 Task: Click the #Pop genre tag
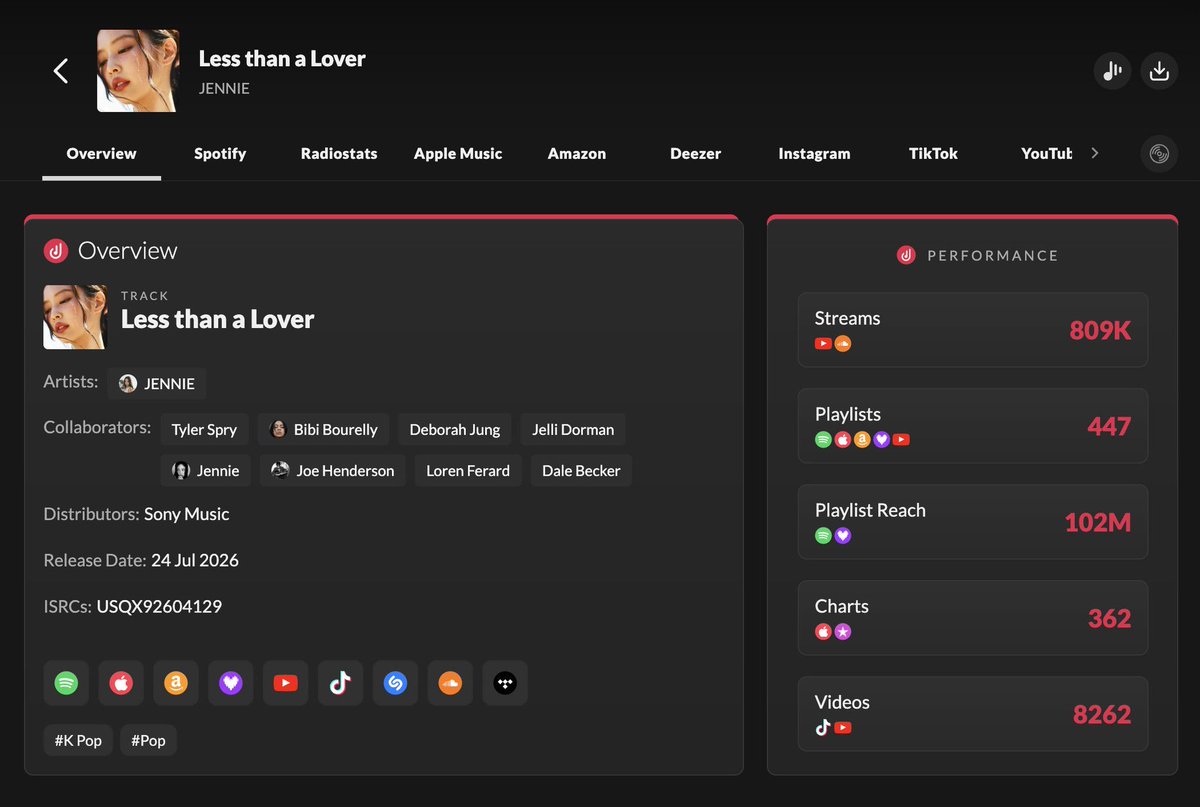[149, 741]
